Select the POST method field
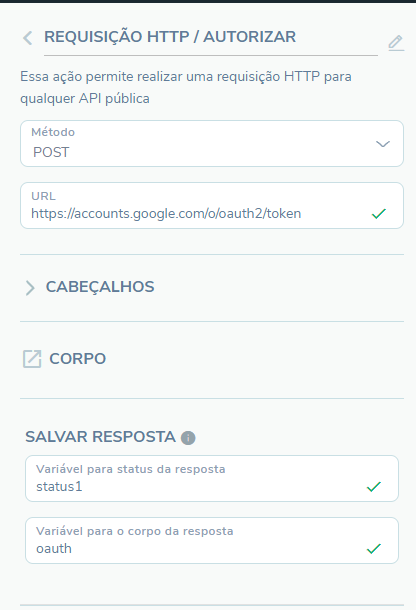 [x=212, y=144]
